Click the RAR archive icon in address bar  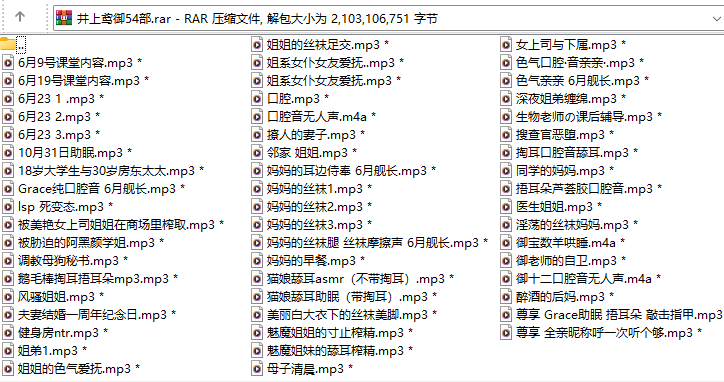point(64,18)
